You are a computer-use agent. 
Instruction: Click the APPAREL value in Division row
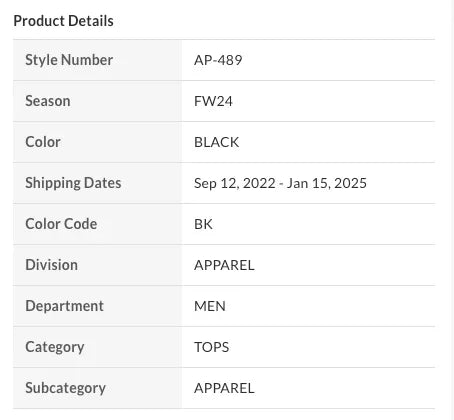pos(224,265)
